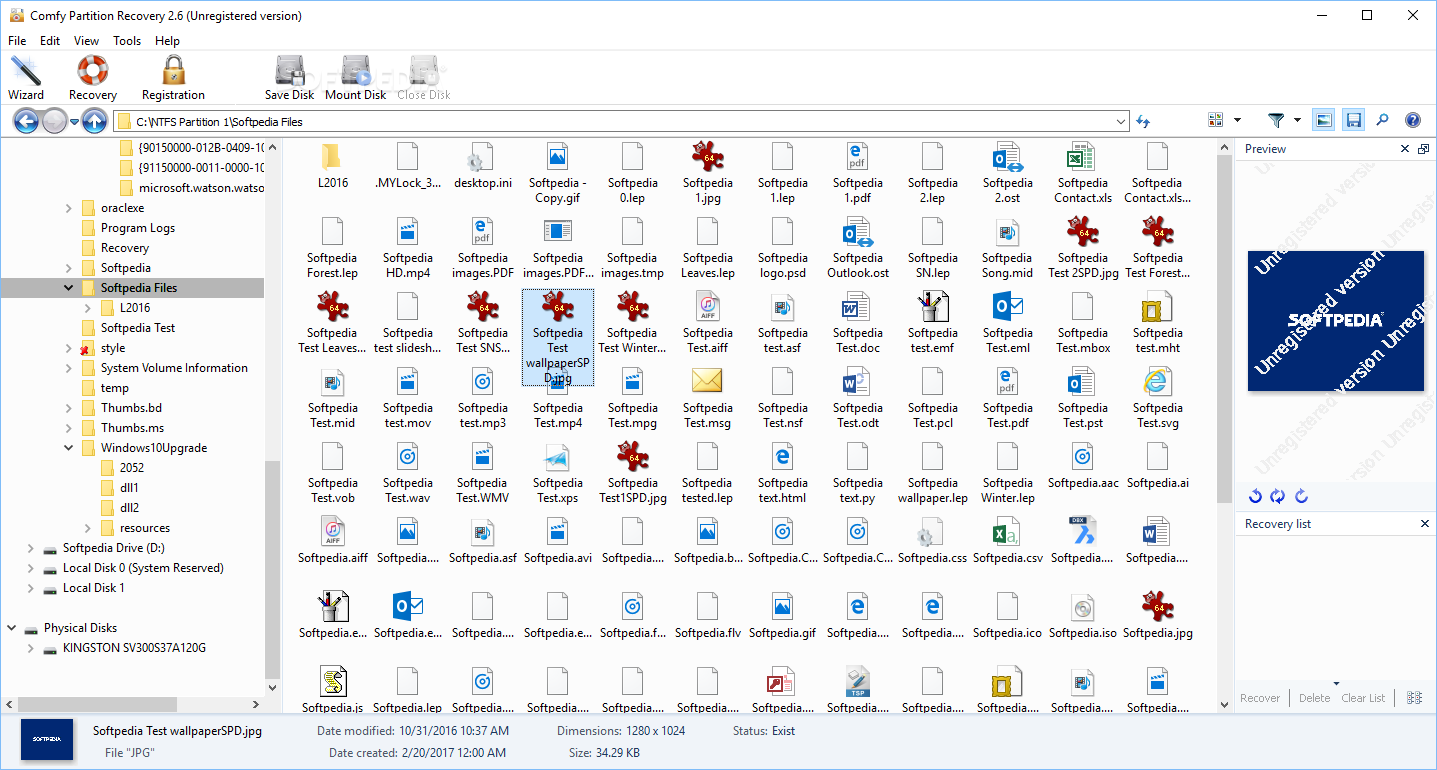Viewport: 1437px width, 770px height.
Task: Undock the Preview panel
Action: (x=1424, y=149)
